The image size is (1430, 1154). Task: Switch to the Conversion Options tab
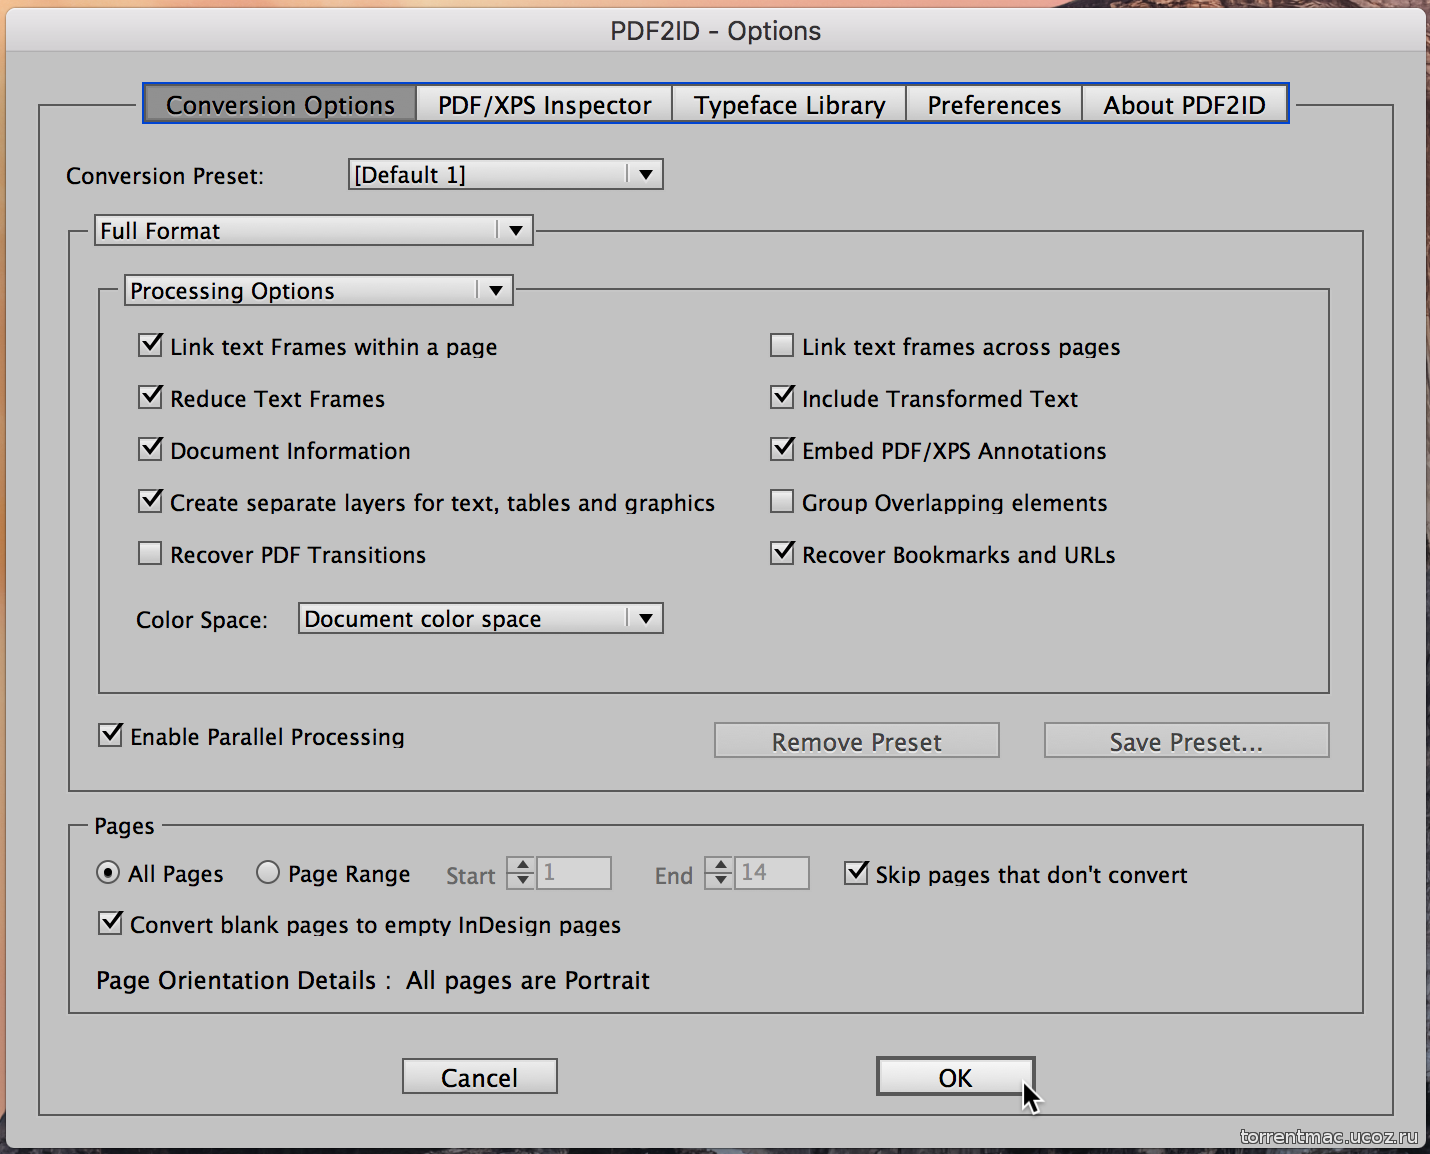pos(280,104)
